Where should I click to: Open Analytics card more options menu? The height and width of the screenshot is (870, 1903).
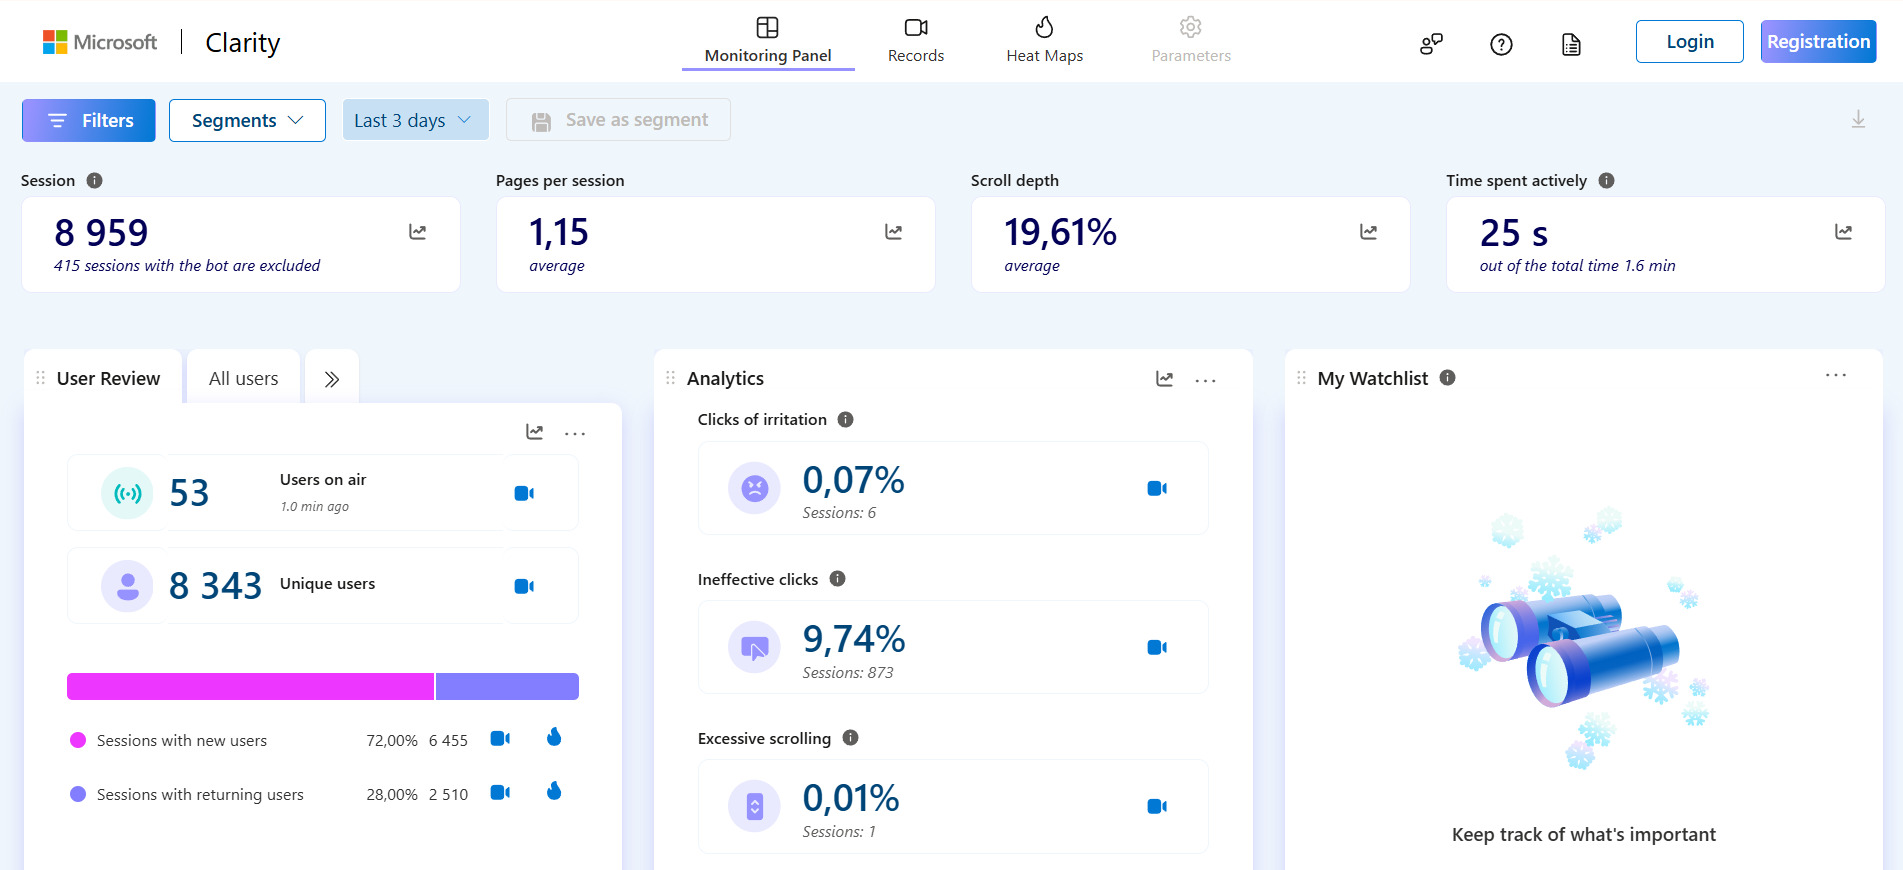click(1205, 380)
